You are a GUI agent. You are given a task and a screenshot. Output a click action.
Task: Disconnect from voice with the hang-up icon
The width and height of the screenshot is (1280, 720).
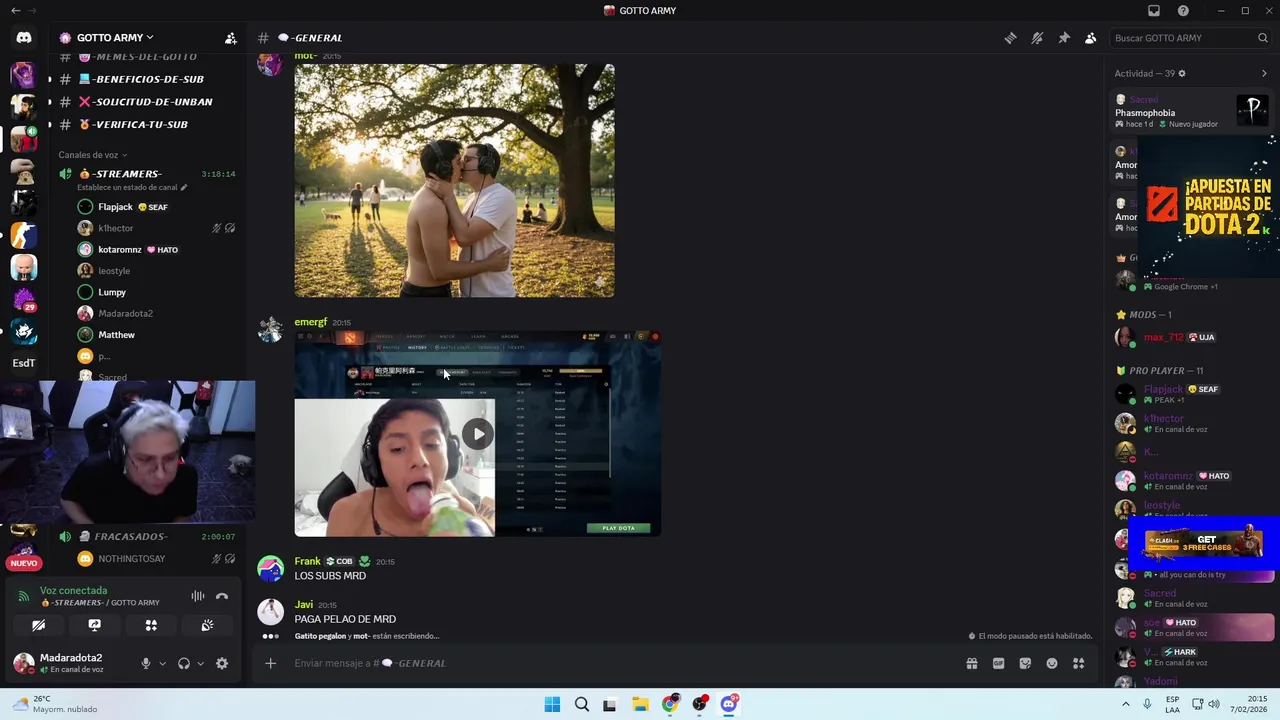click(222, 597)
